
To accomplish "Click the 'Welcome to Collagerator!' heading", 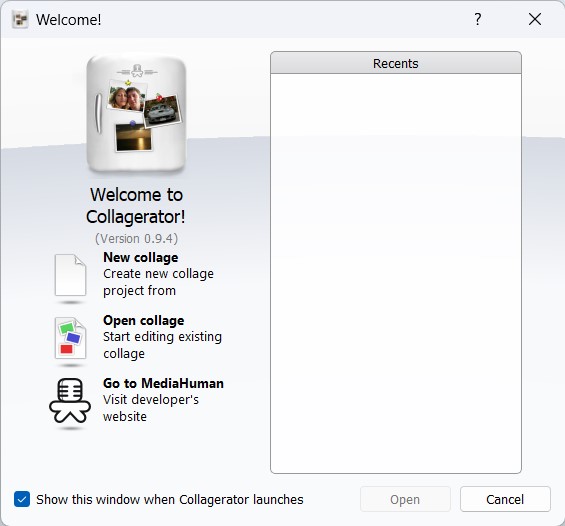I will pyautogui.click(x=136, y=205).
